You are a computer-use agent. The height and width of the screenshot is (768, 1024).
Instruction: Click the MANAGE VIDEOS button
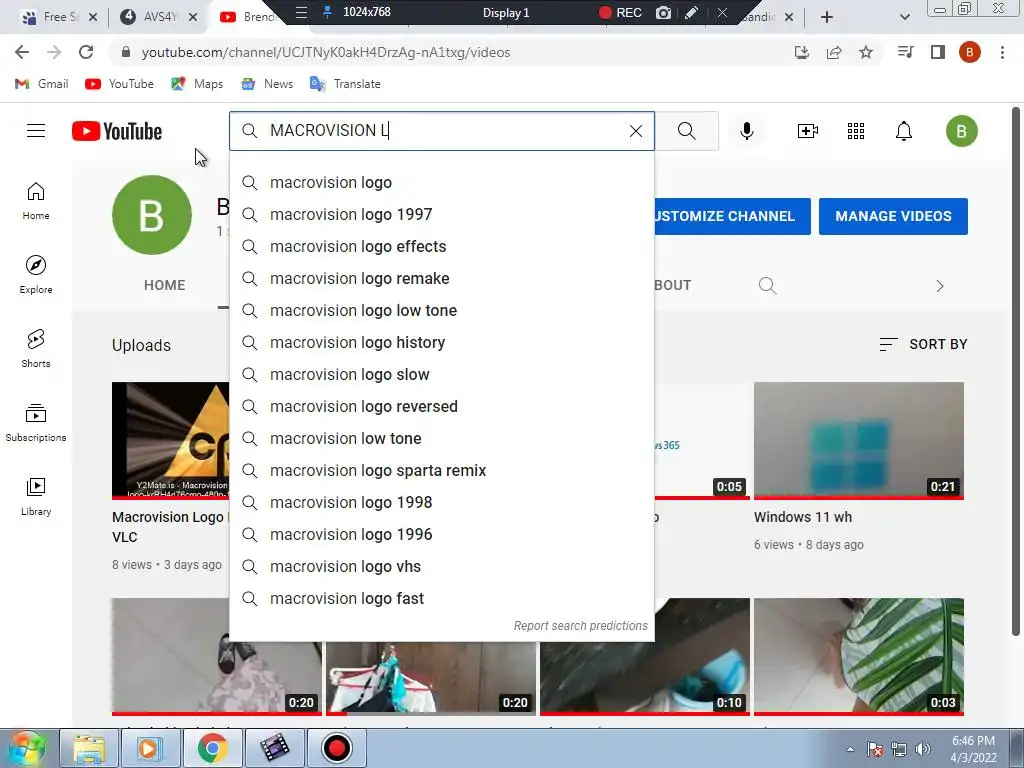click(x=893, y=216)
